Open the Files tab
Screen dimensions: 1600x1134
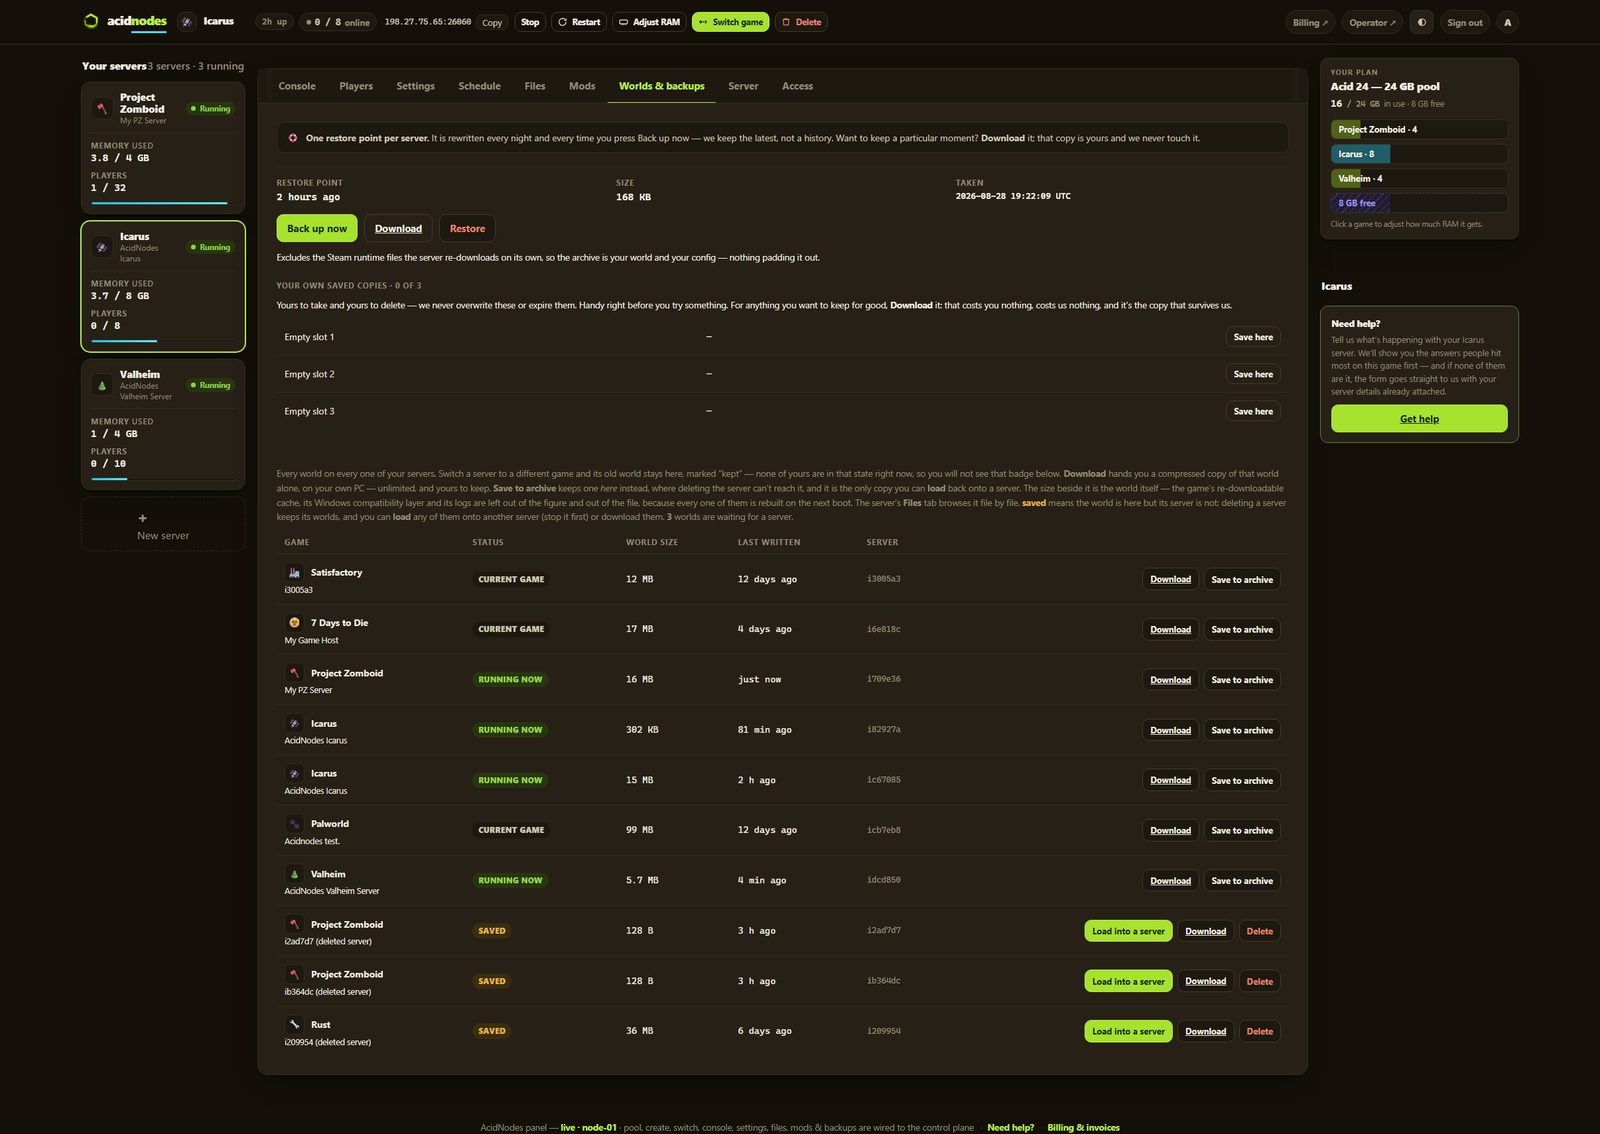[x=535, y=86]
